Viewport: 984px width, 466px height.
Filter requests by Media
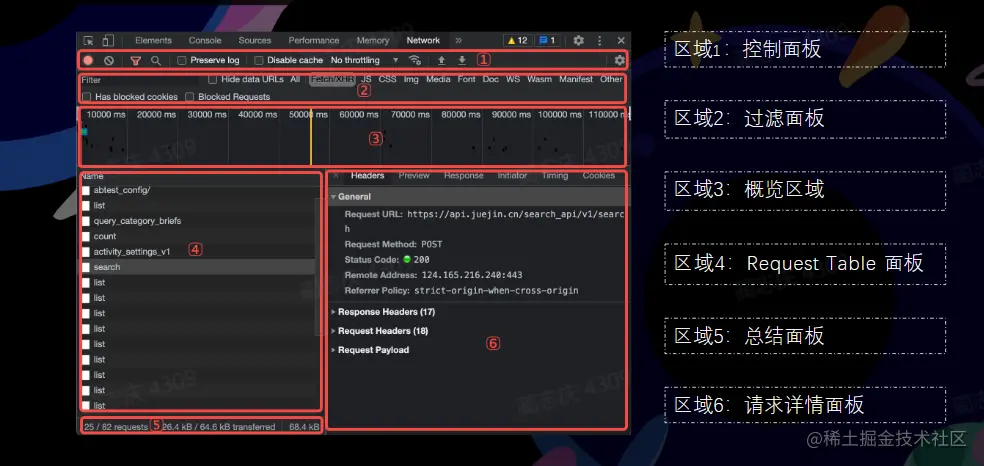(x=438, y=80)
